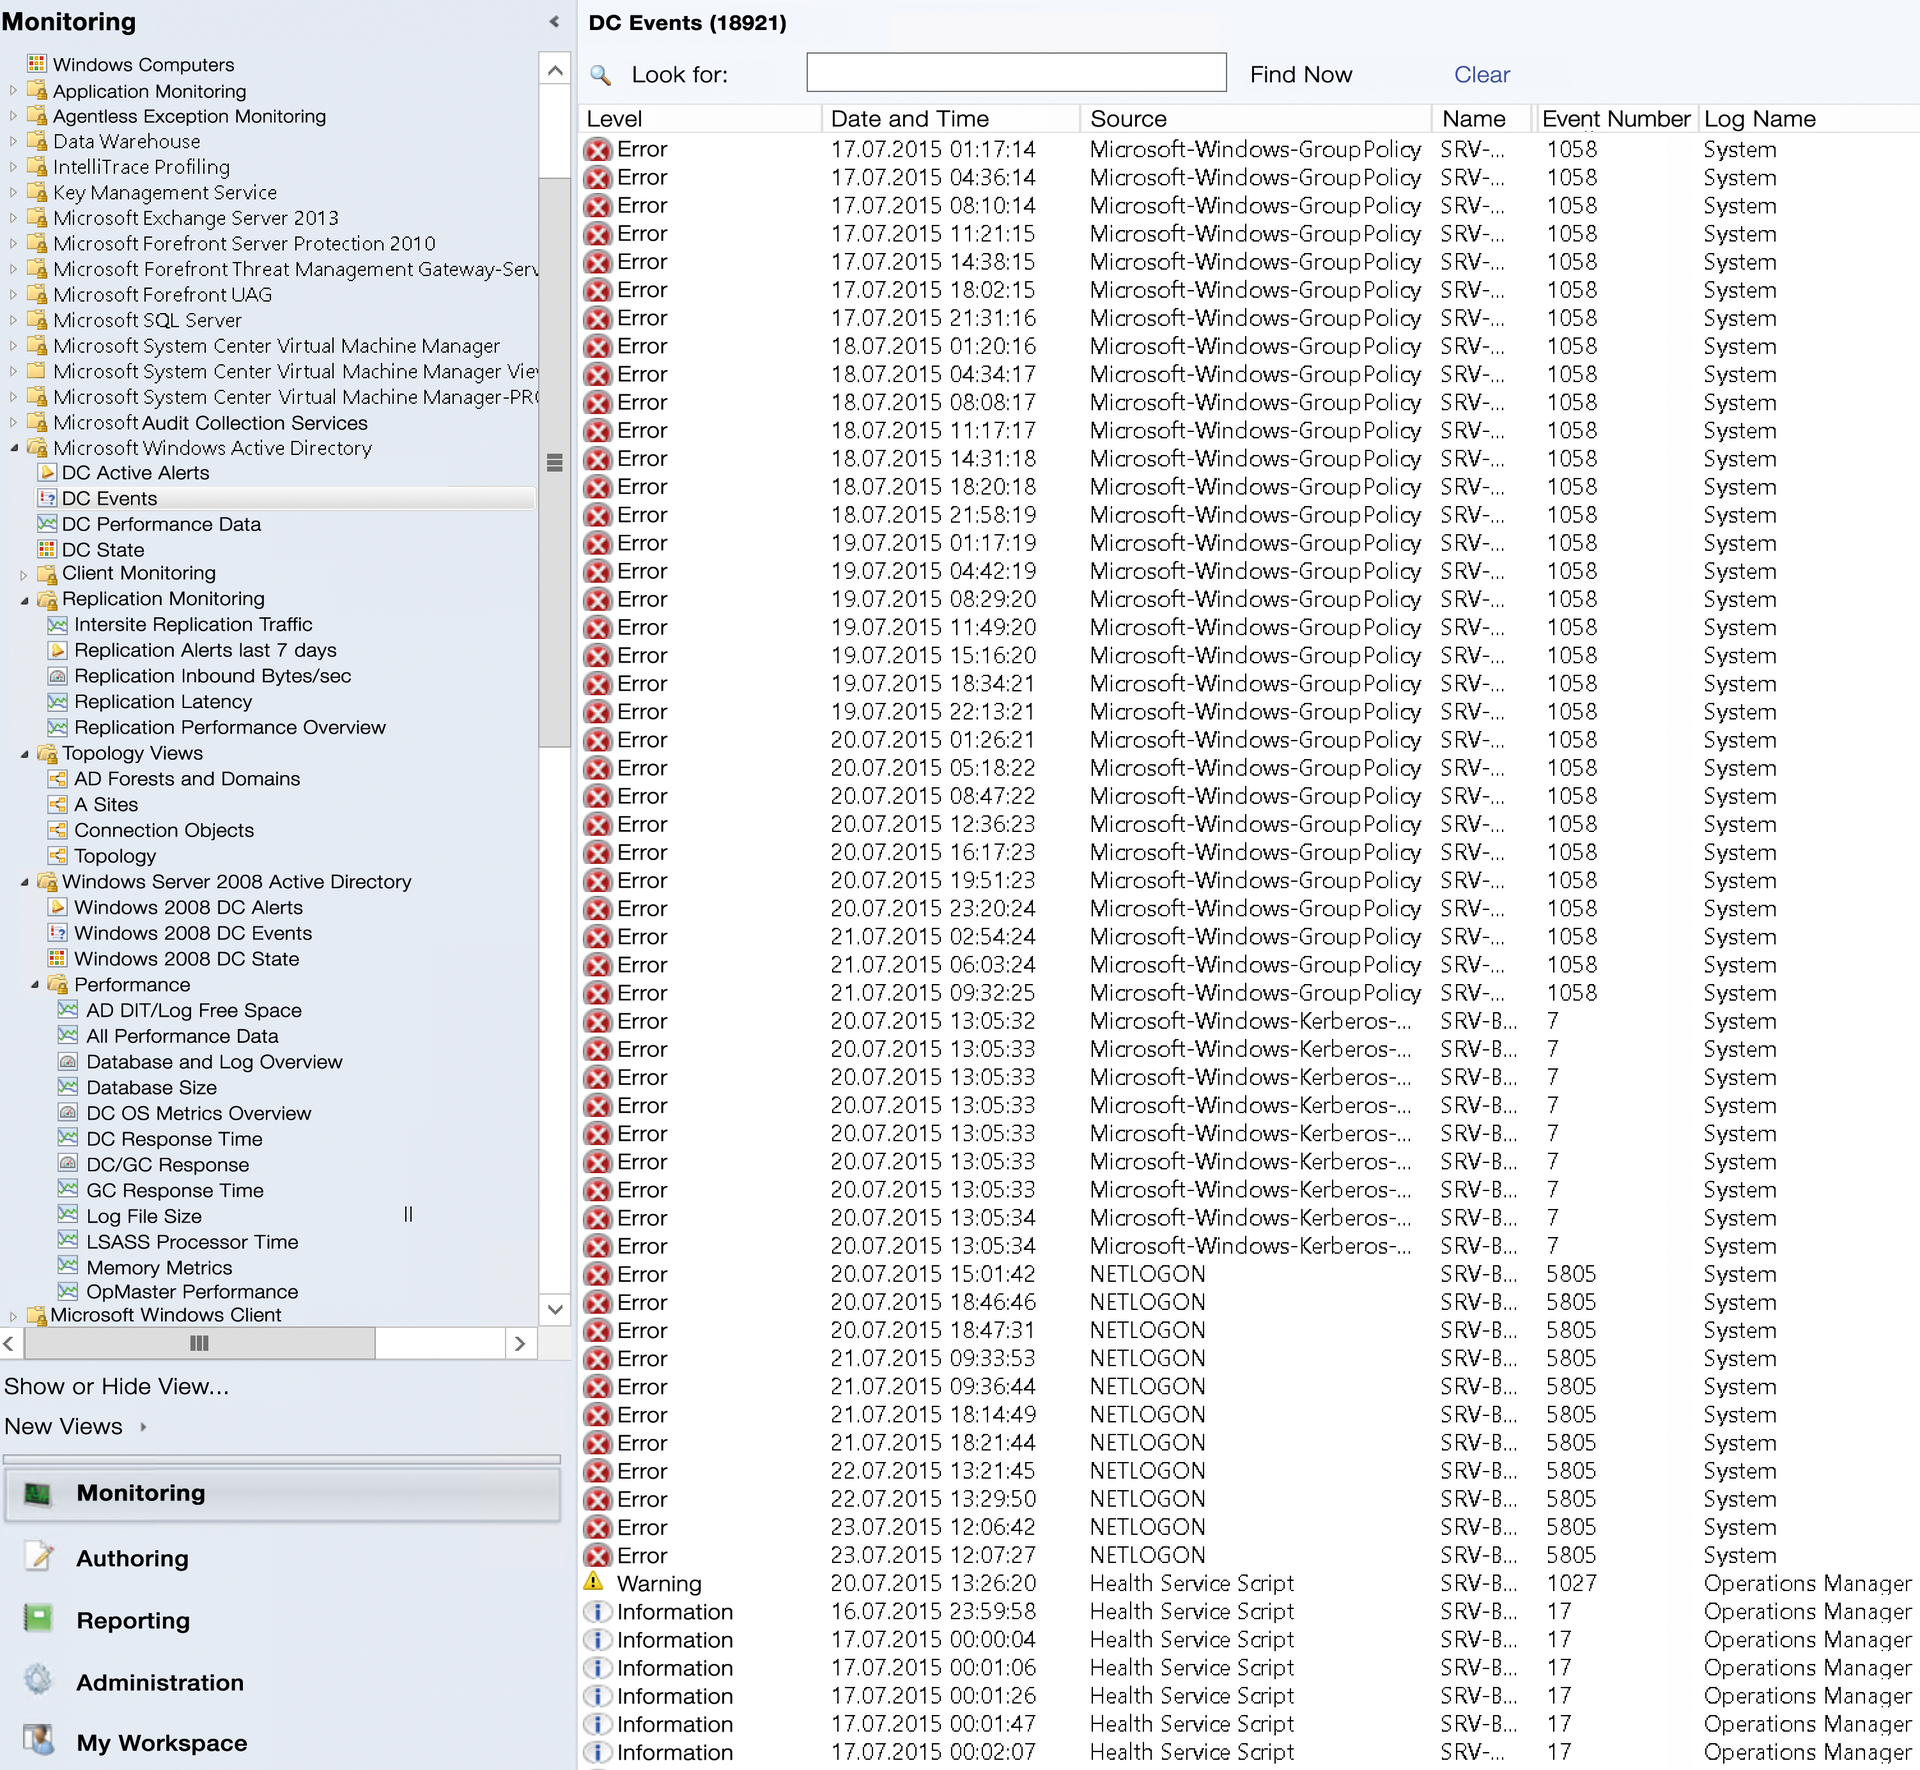
Task: Switch to the Administration workspace
Action: 160,1683
